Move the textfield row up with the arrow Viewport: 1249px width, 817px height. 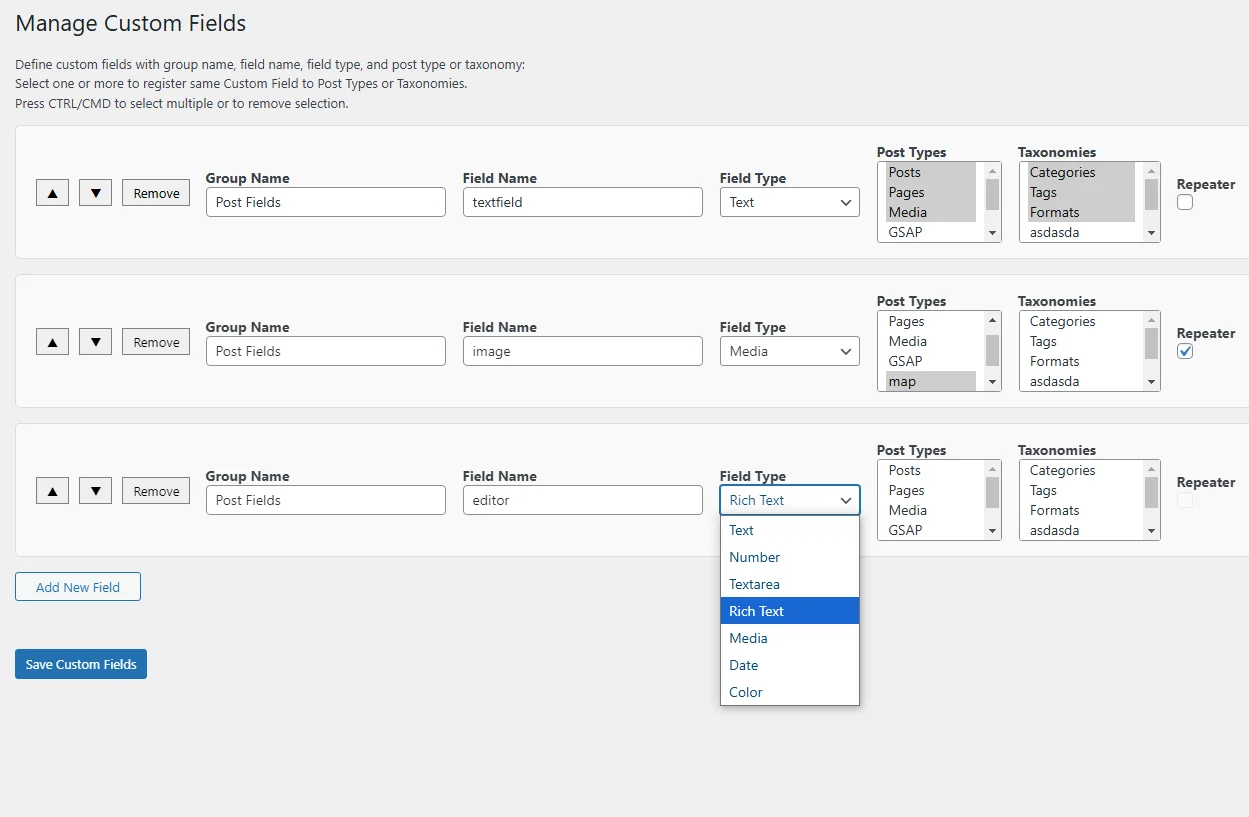click(52, 193)
